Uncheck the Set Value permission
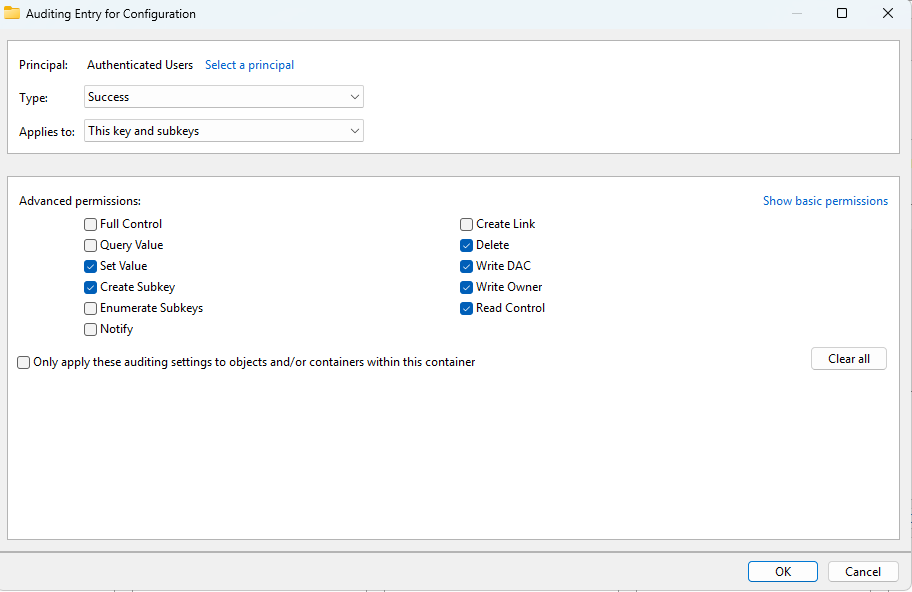912x592 pixels. (91, 266)
